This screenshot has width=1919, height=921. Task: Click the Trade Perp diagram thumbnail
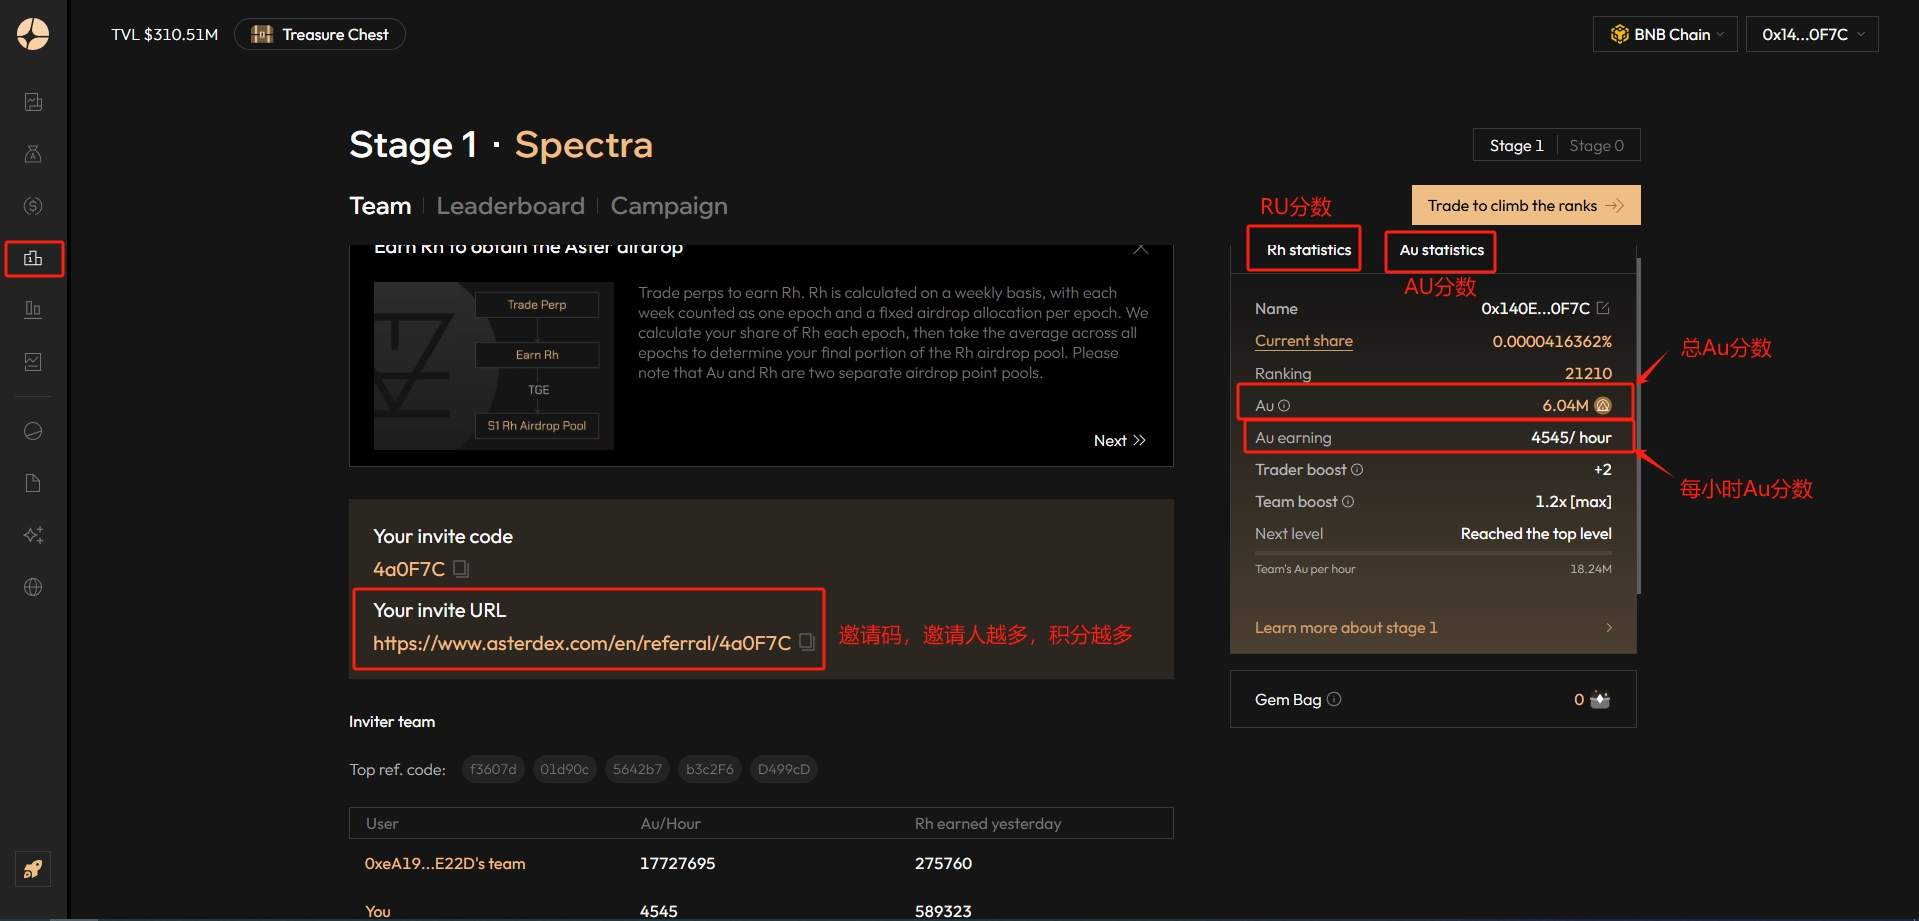tap(494, 366)
